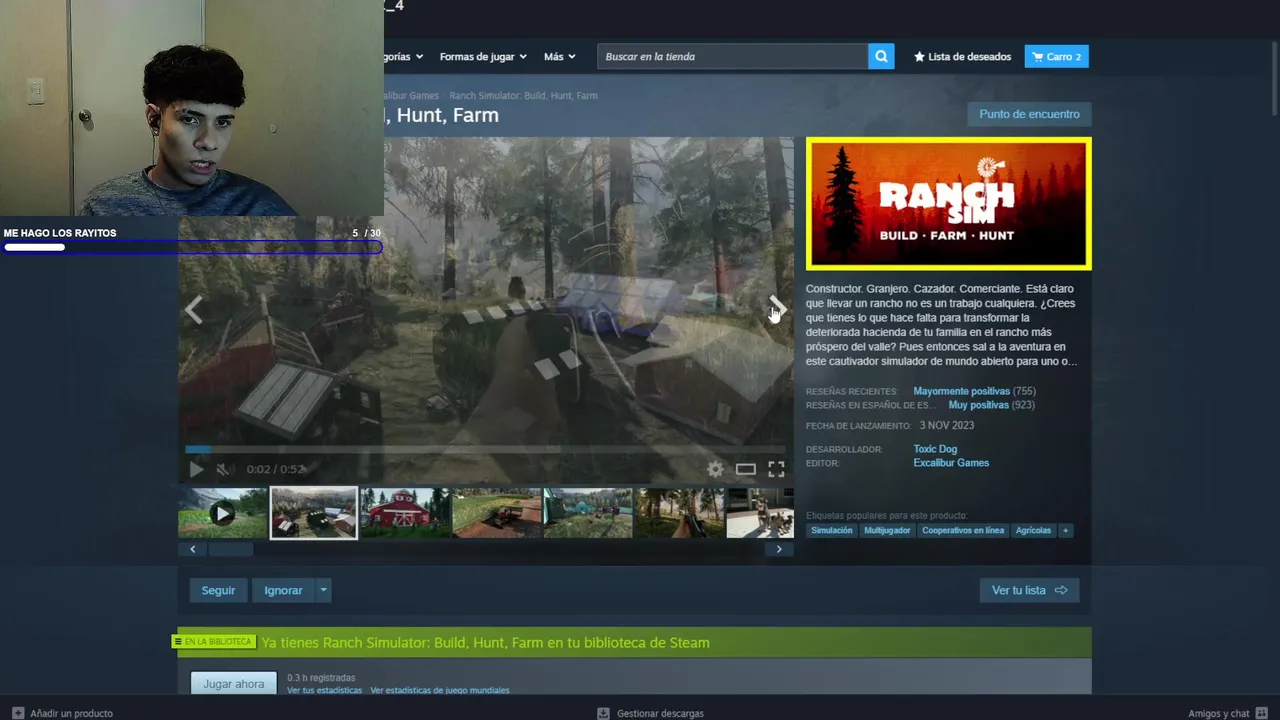
Task: Go to previous media with left arrow
Action: coord(193,310)
